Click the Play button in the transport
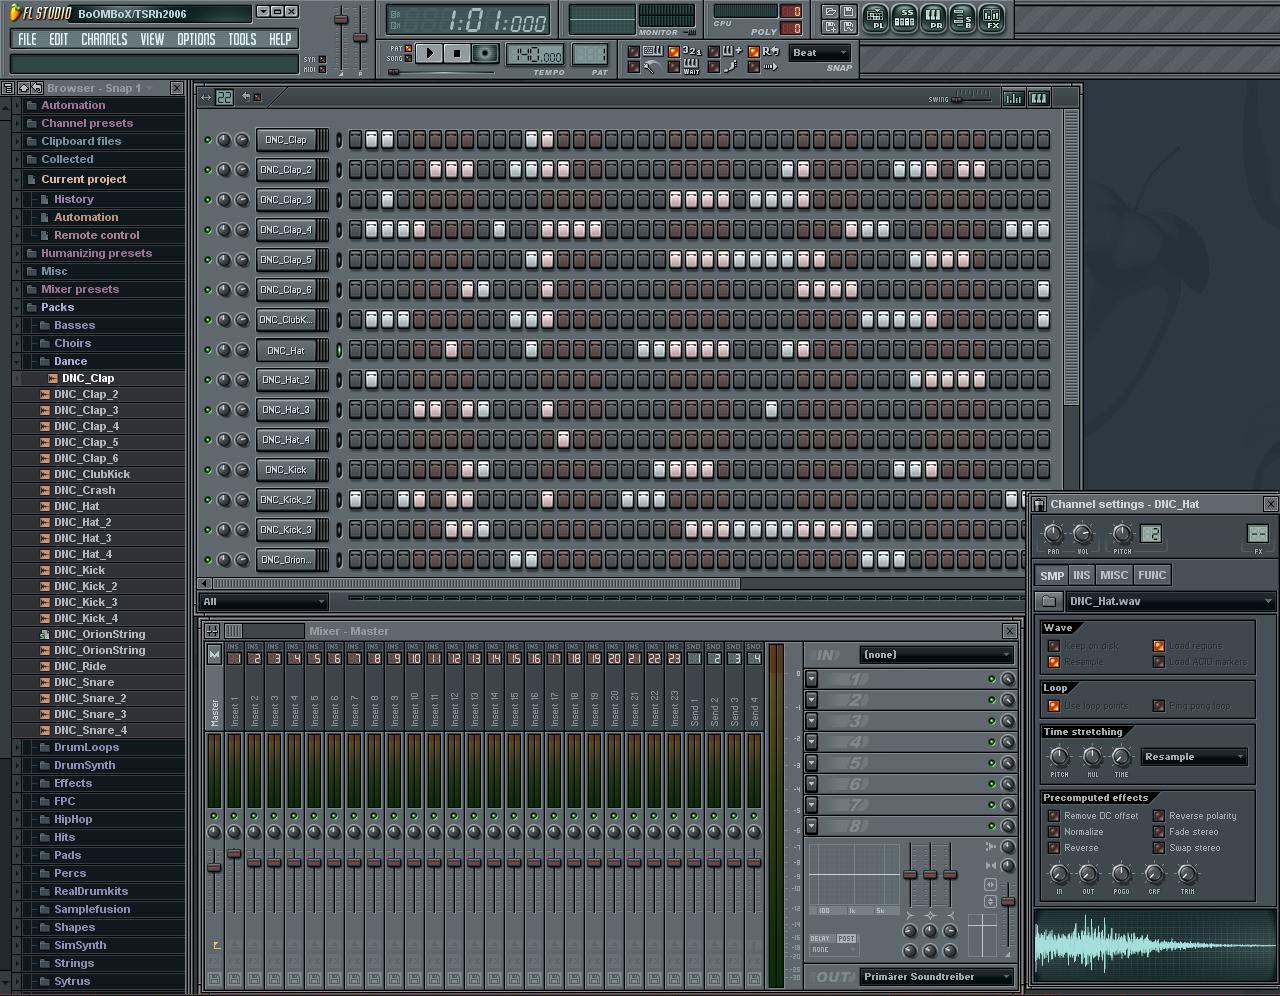The width and height of the screenshot is (1280, 996). (429, 53)
